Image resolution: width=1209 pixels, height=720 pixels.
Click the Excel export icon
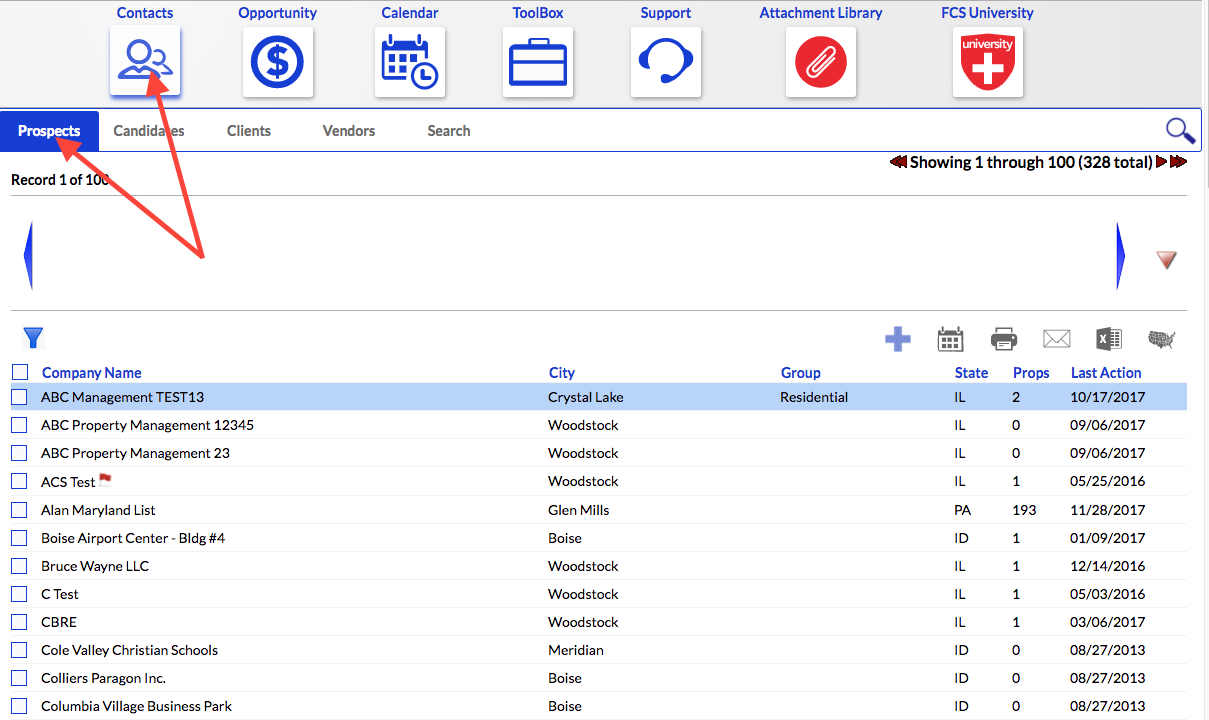1108,339
